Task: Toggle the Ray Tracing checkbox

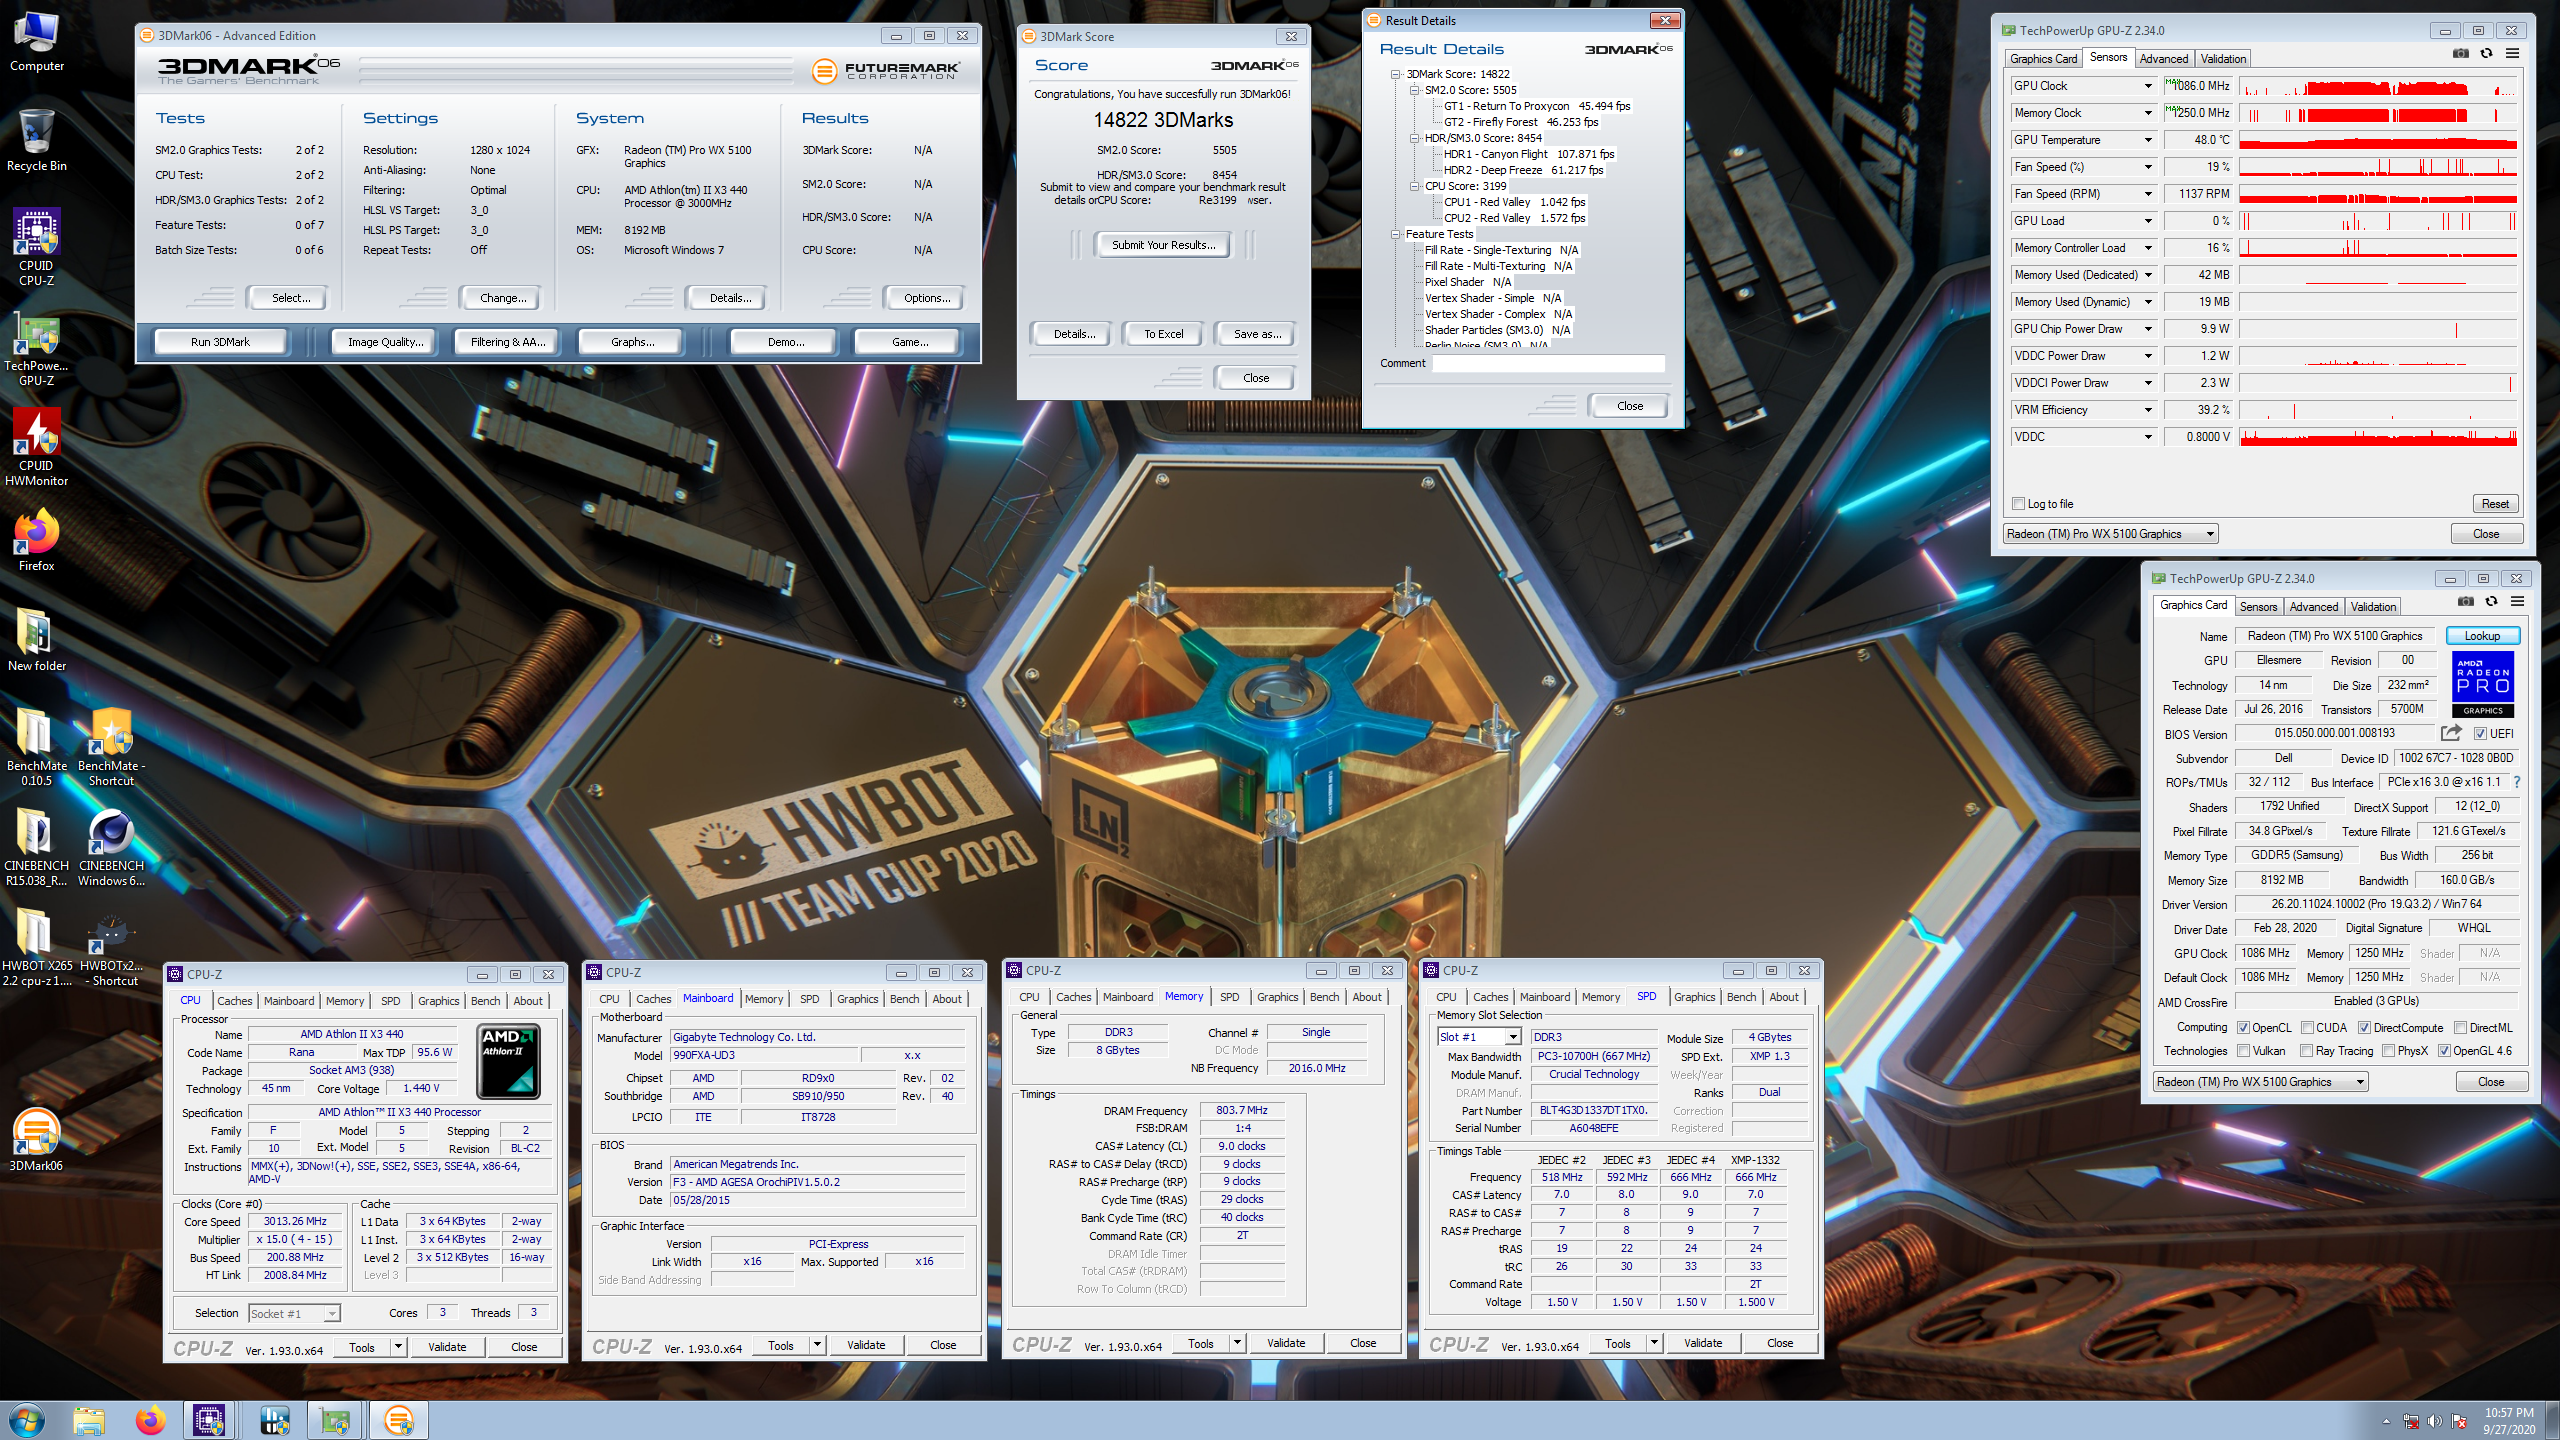Action: pyautogui.click(x=2306, y=1051)
